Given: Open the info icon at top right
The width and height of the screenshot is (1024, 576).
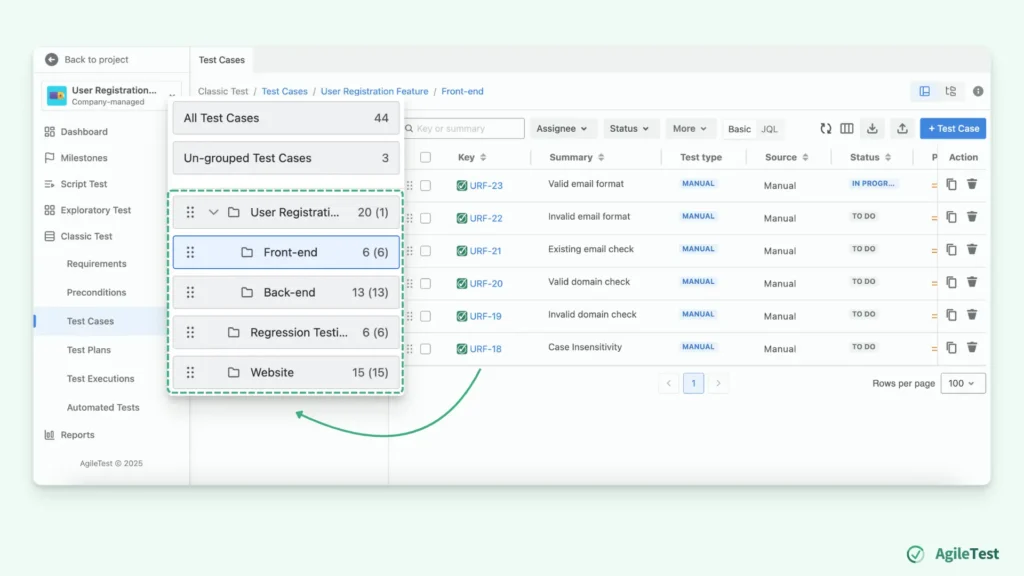Looking at the screenshot, I should 978,91.
